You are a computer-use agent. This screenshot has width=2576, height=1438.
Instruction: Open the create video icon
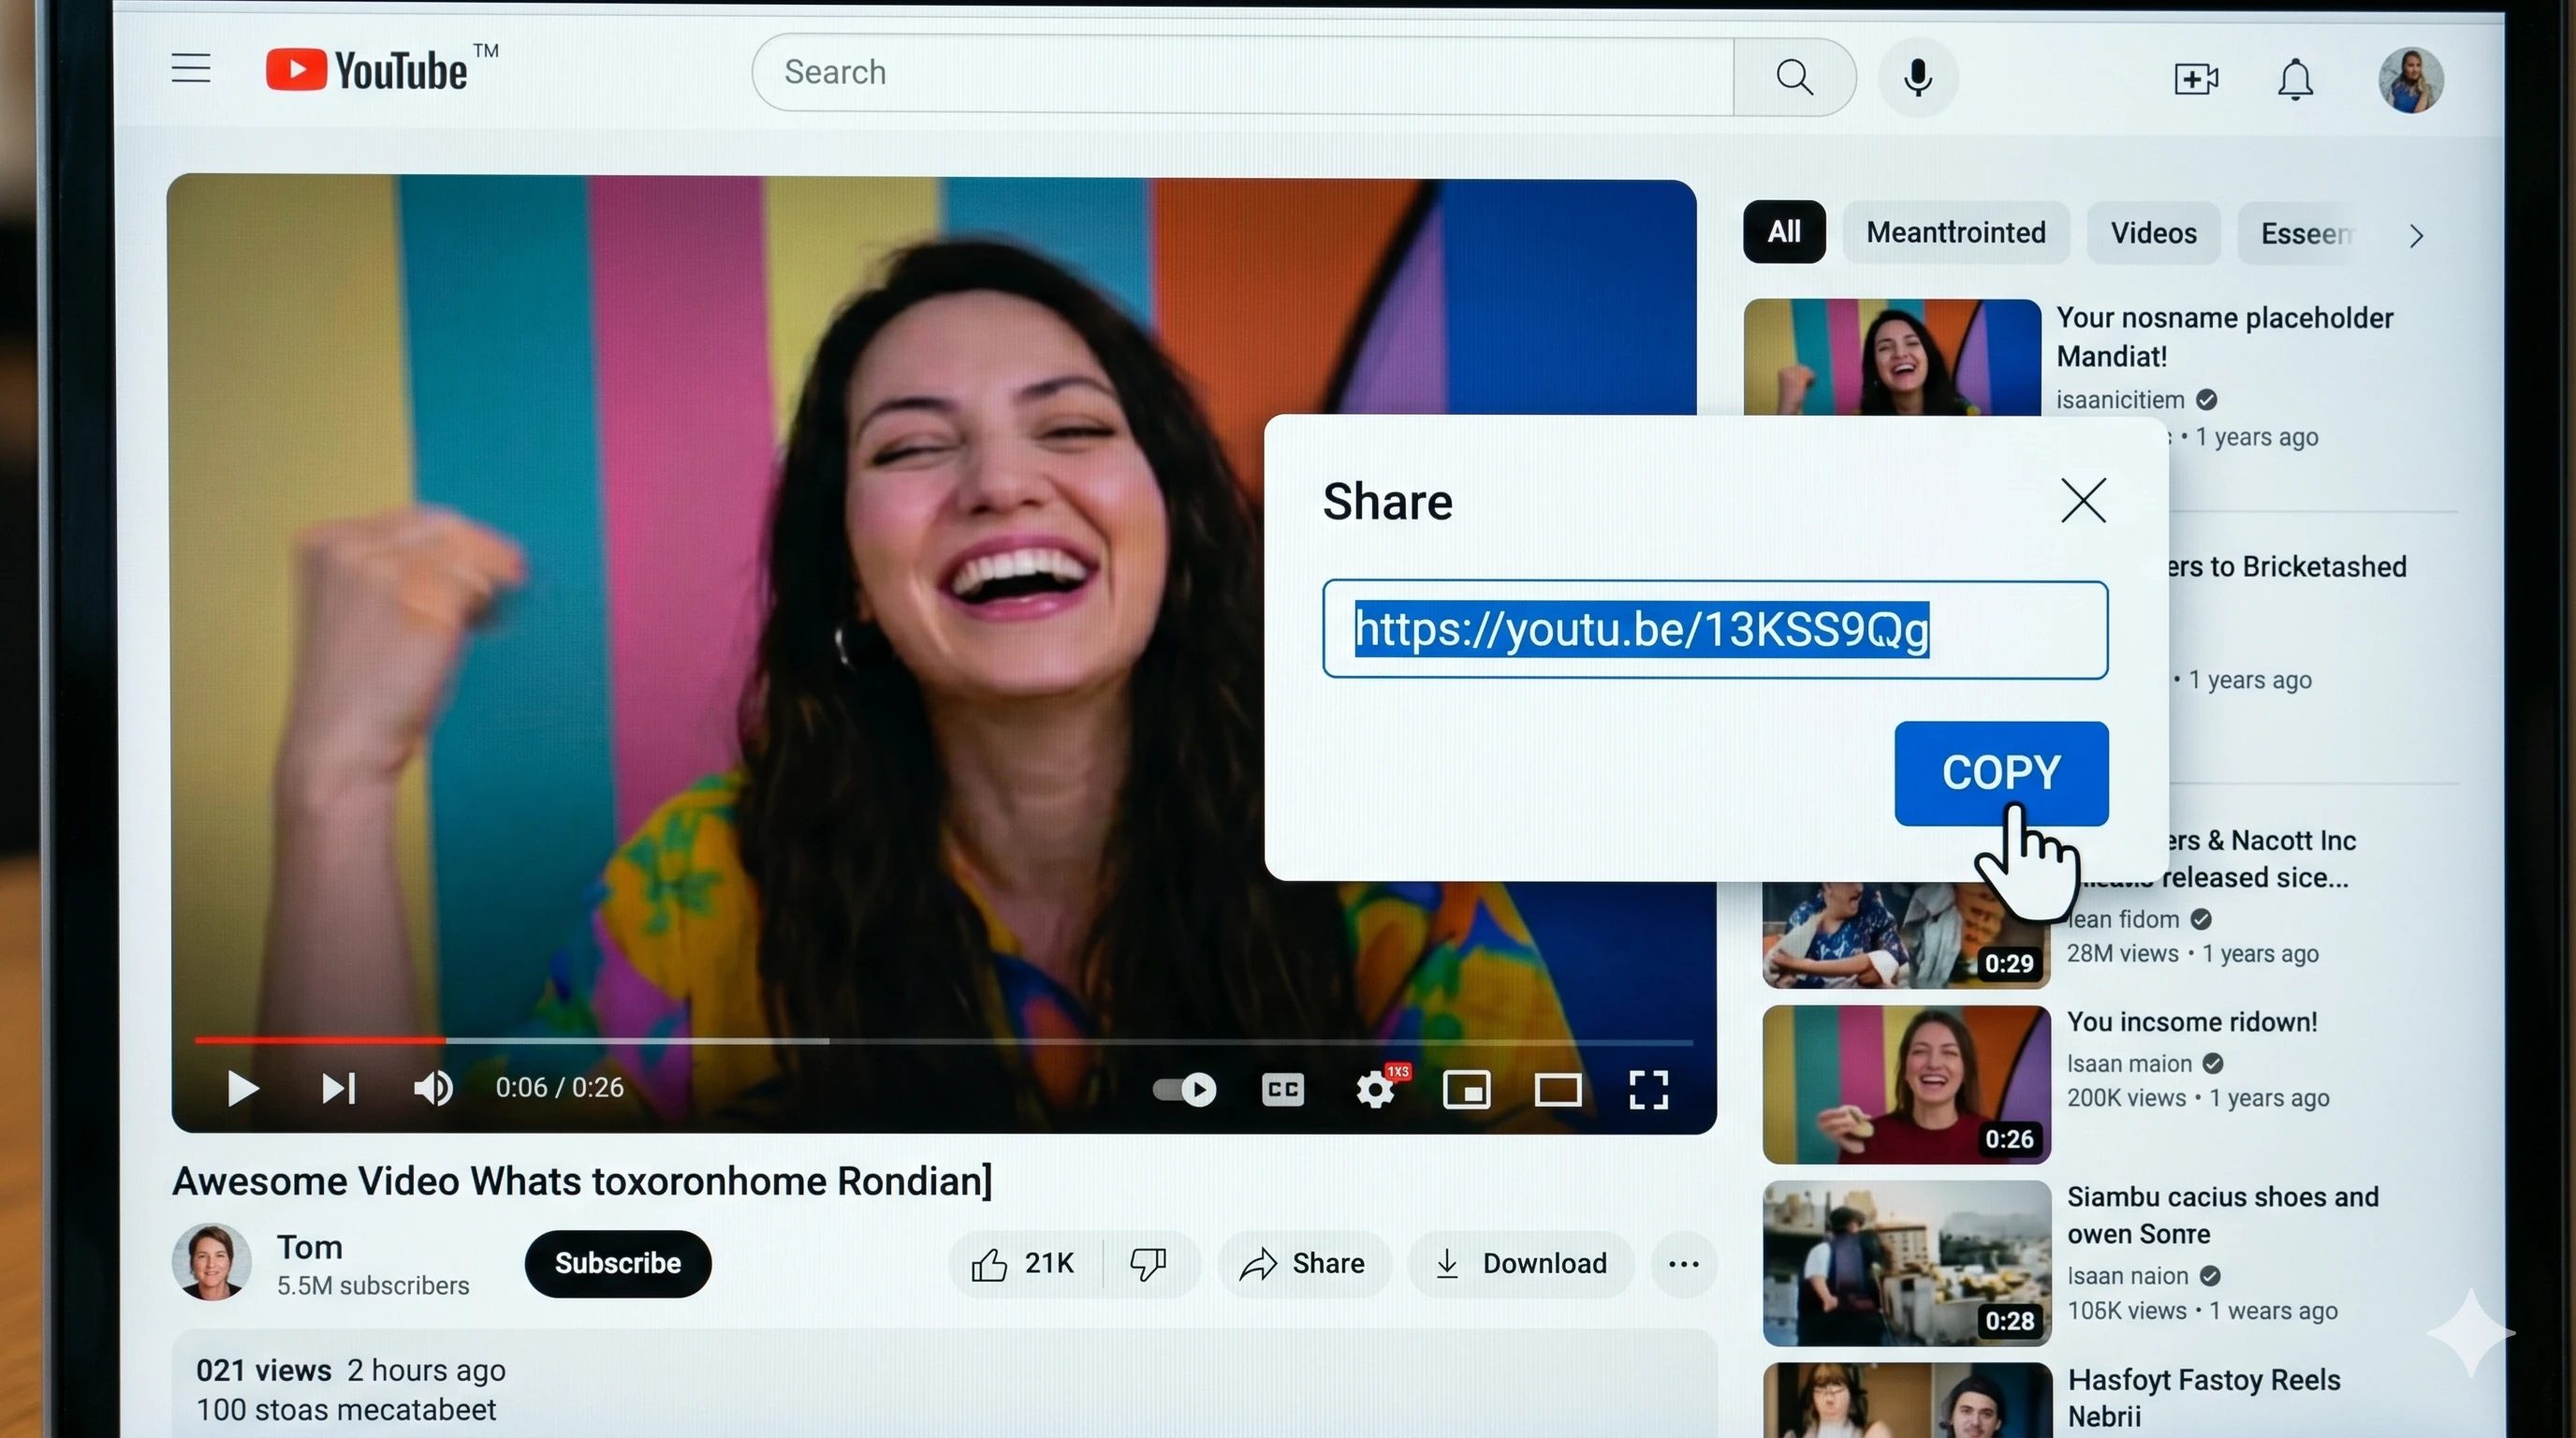click(x=2195, y=79)
